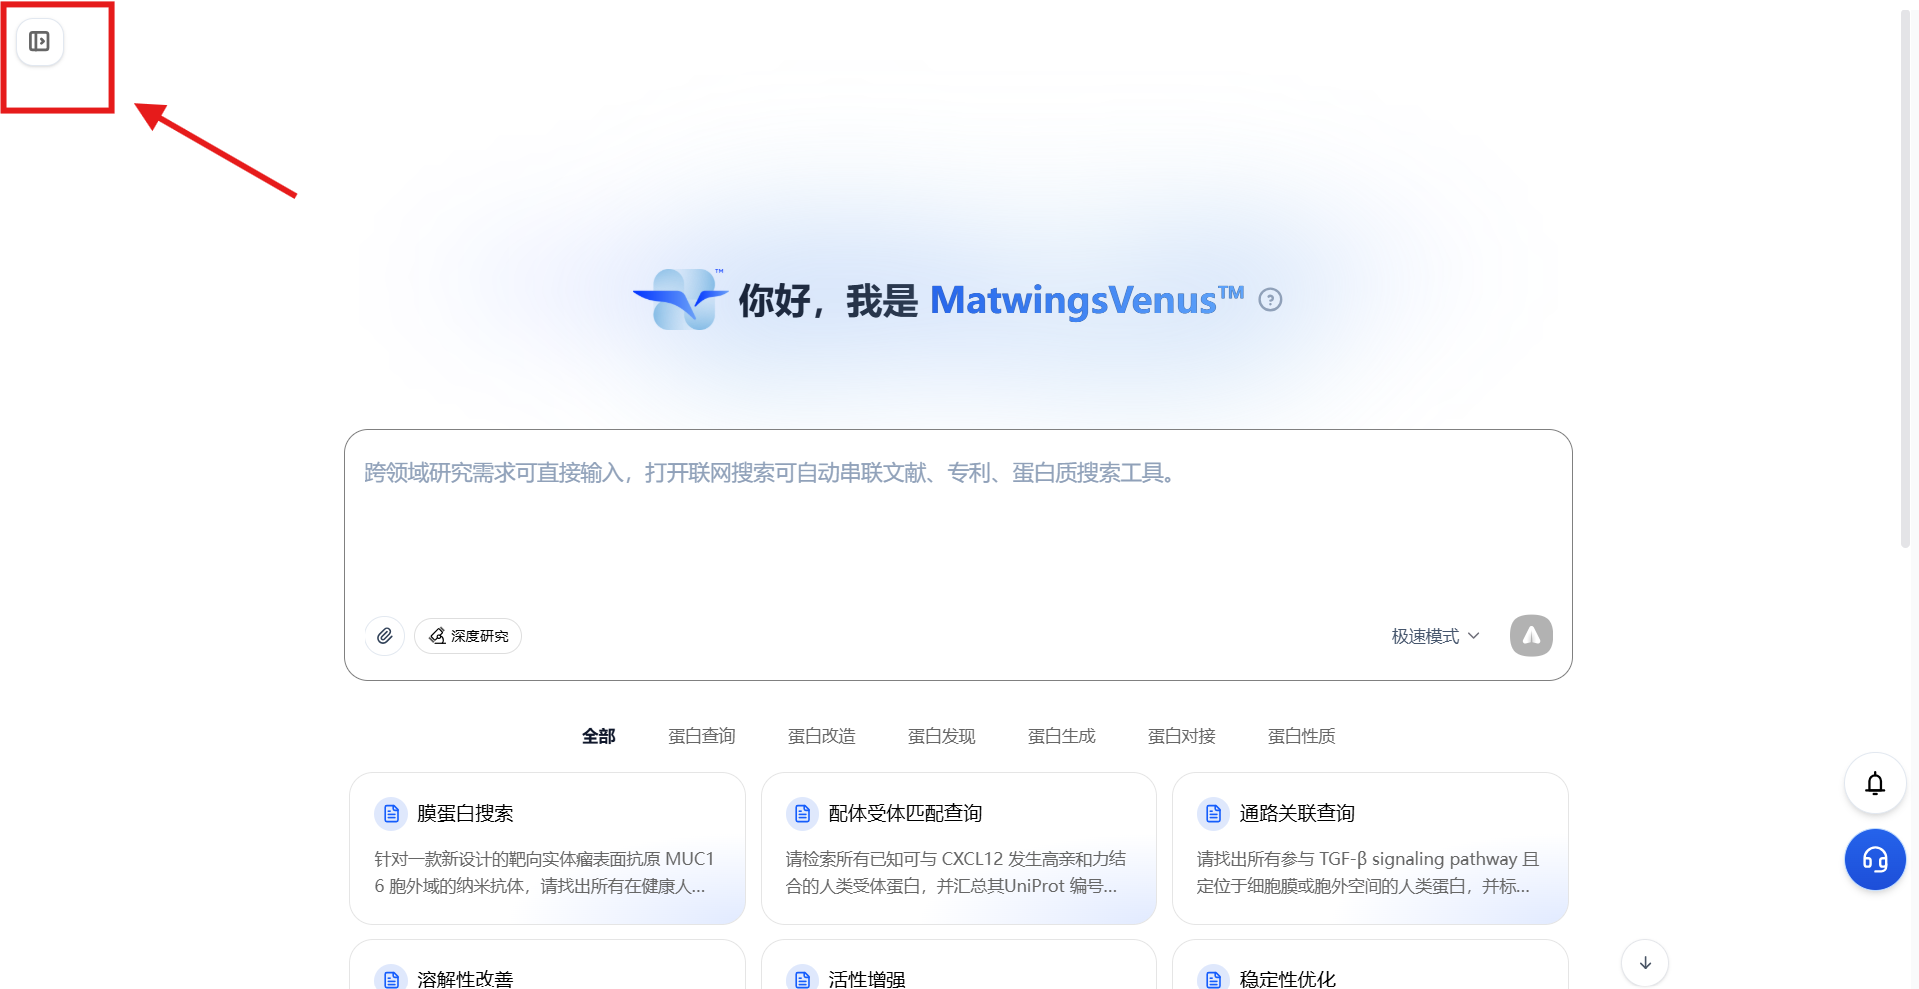
Task: Open the 通路关联查询 example card title
Action: (x=1297, y=814)
